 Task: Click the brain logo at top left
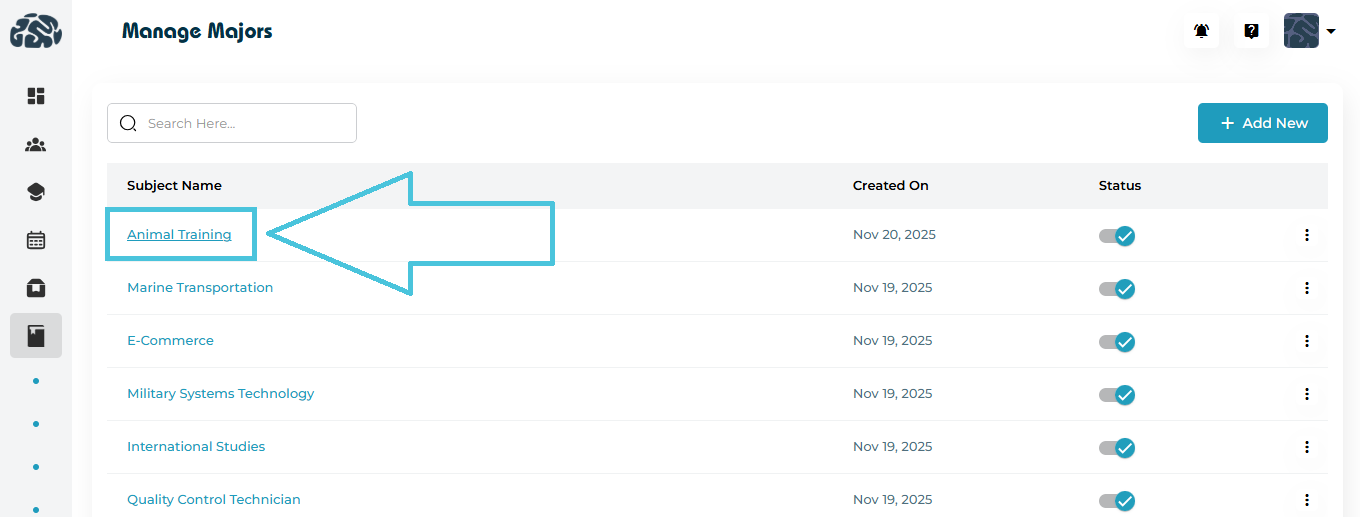coord(36,32)
